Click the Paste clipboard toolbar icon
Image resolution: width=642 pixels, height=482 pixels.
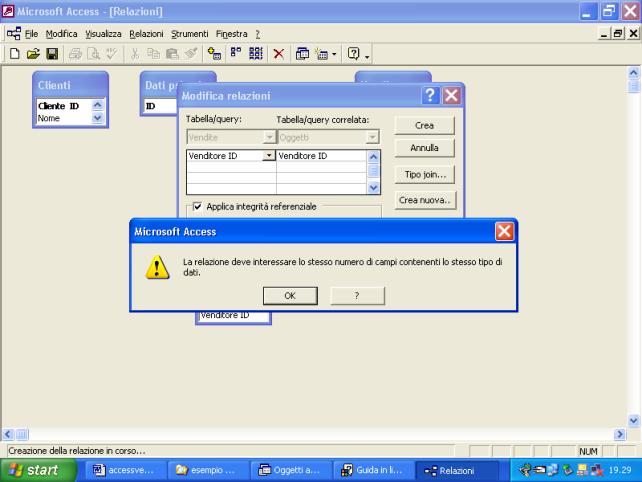pyautogui.click(x=172, y=54)
